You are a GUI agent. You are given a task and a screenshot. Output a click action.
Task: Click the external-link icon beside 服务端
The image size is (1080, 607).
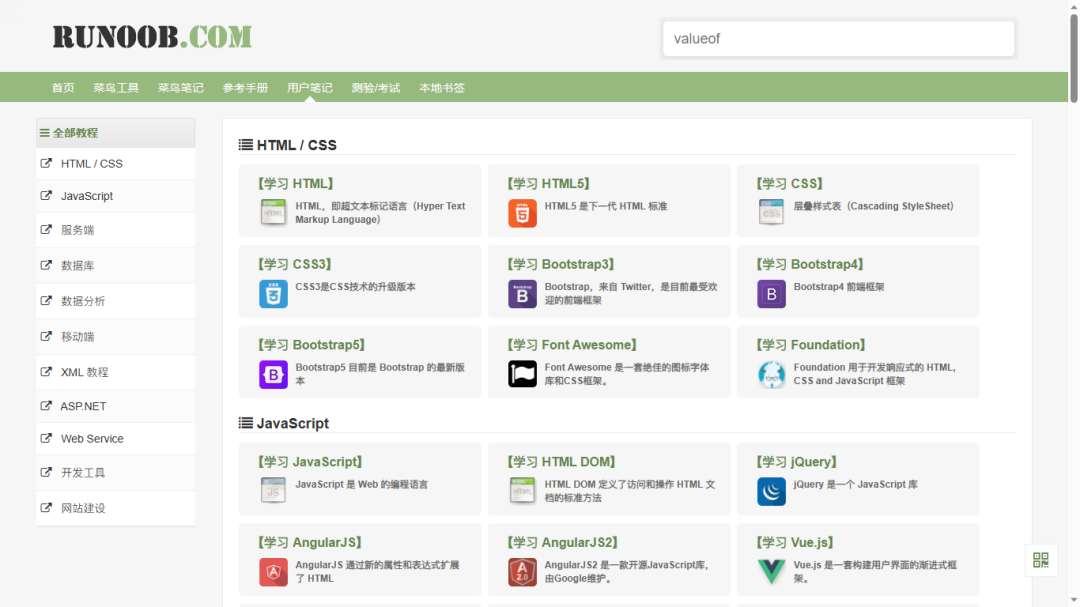(x=46, y=229)
